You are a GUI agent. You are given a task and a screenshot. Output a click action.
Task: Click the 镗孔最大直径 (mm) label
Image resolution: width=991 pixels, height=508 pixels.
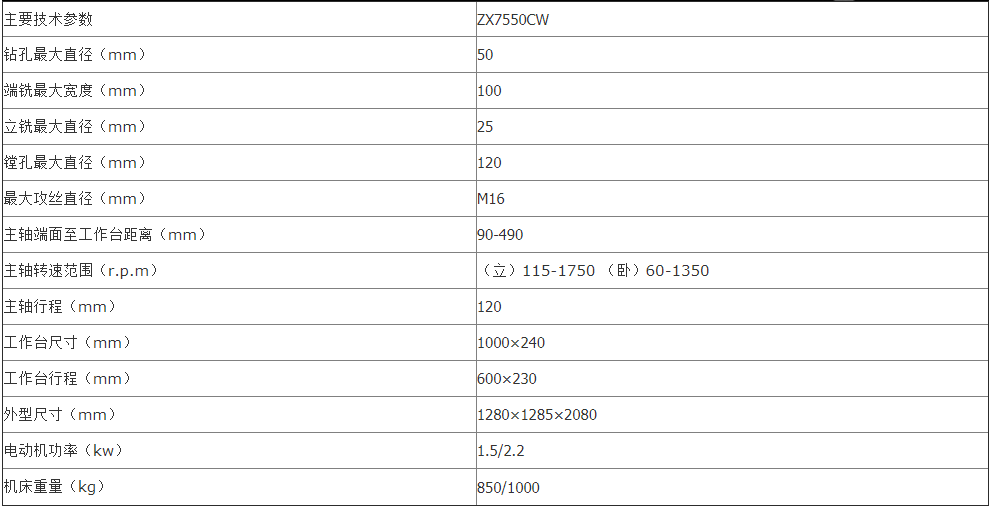[x=75, y=163]
